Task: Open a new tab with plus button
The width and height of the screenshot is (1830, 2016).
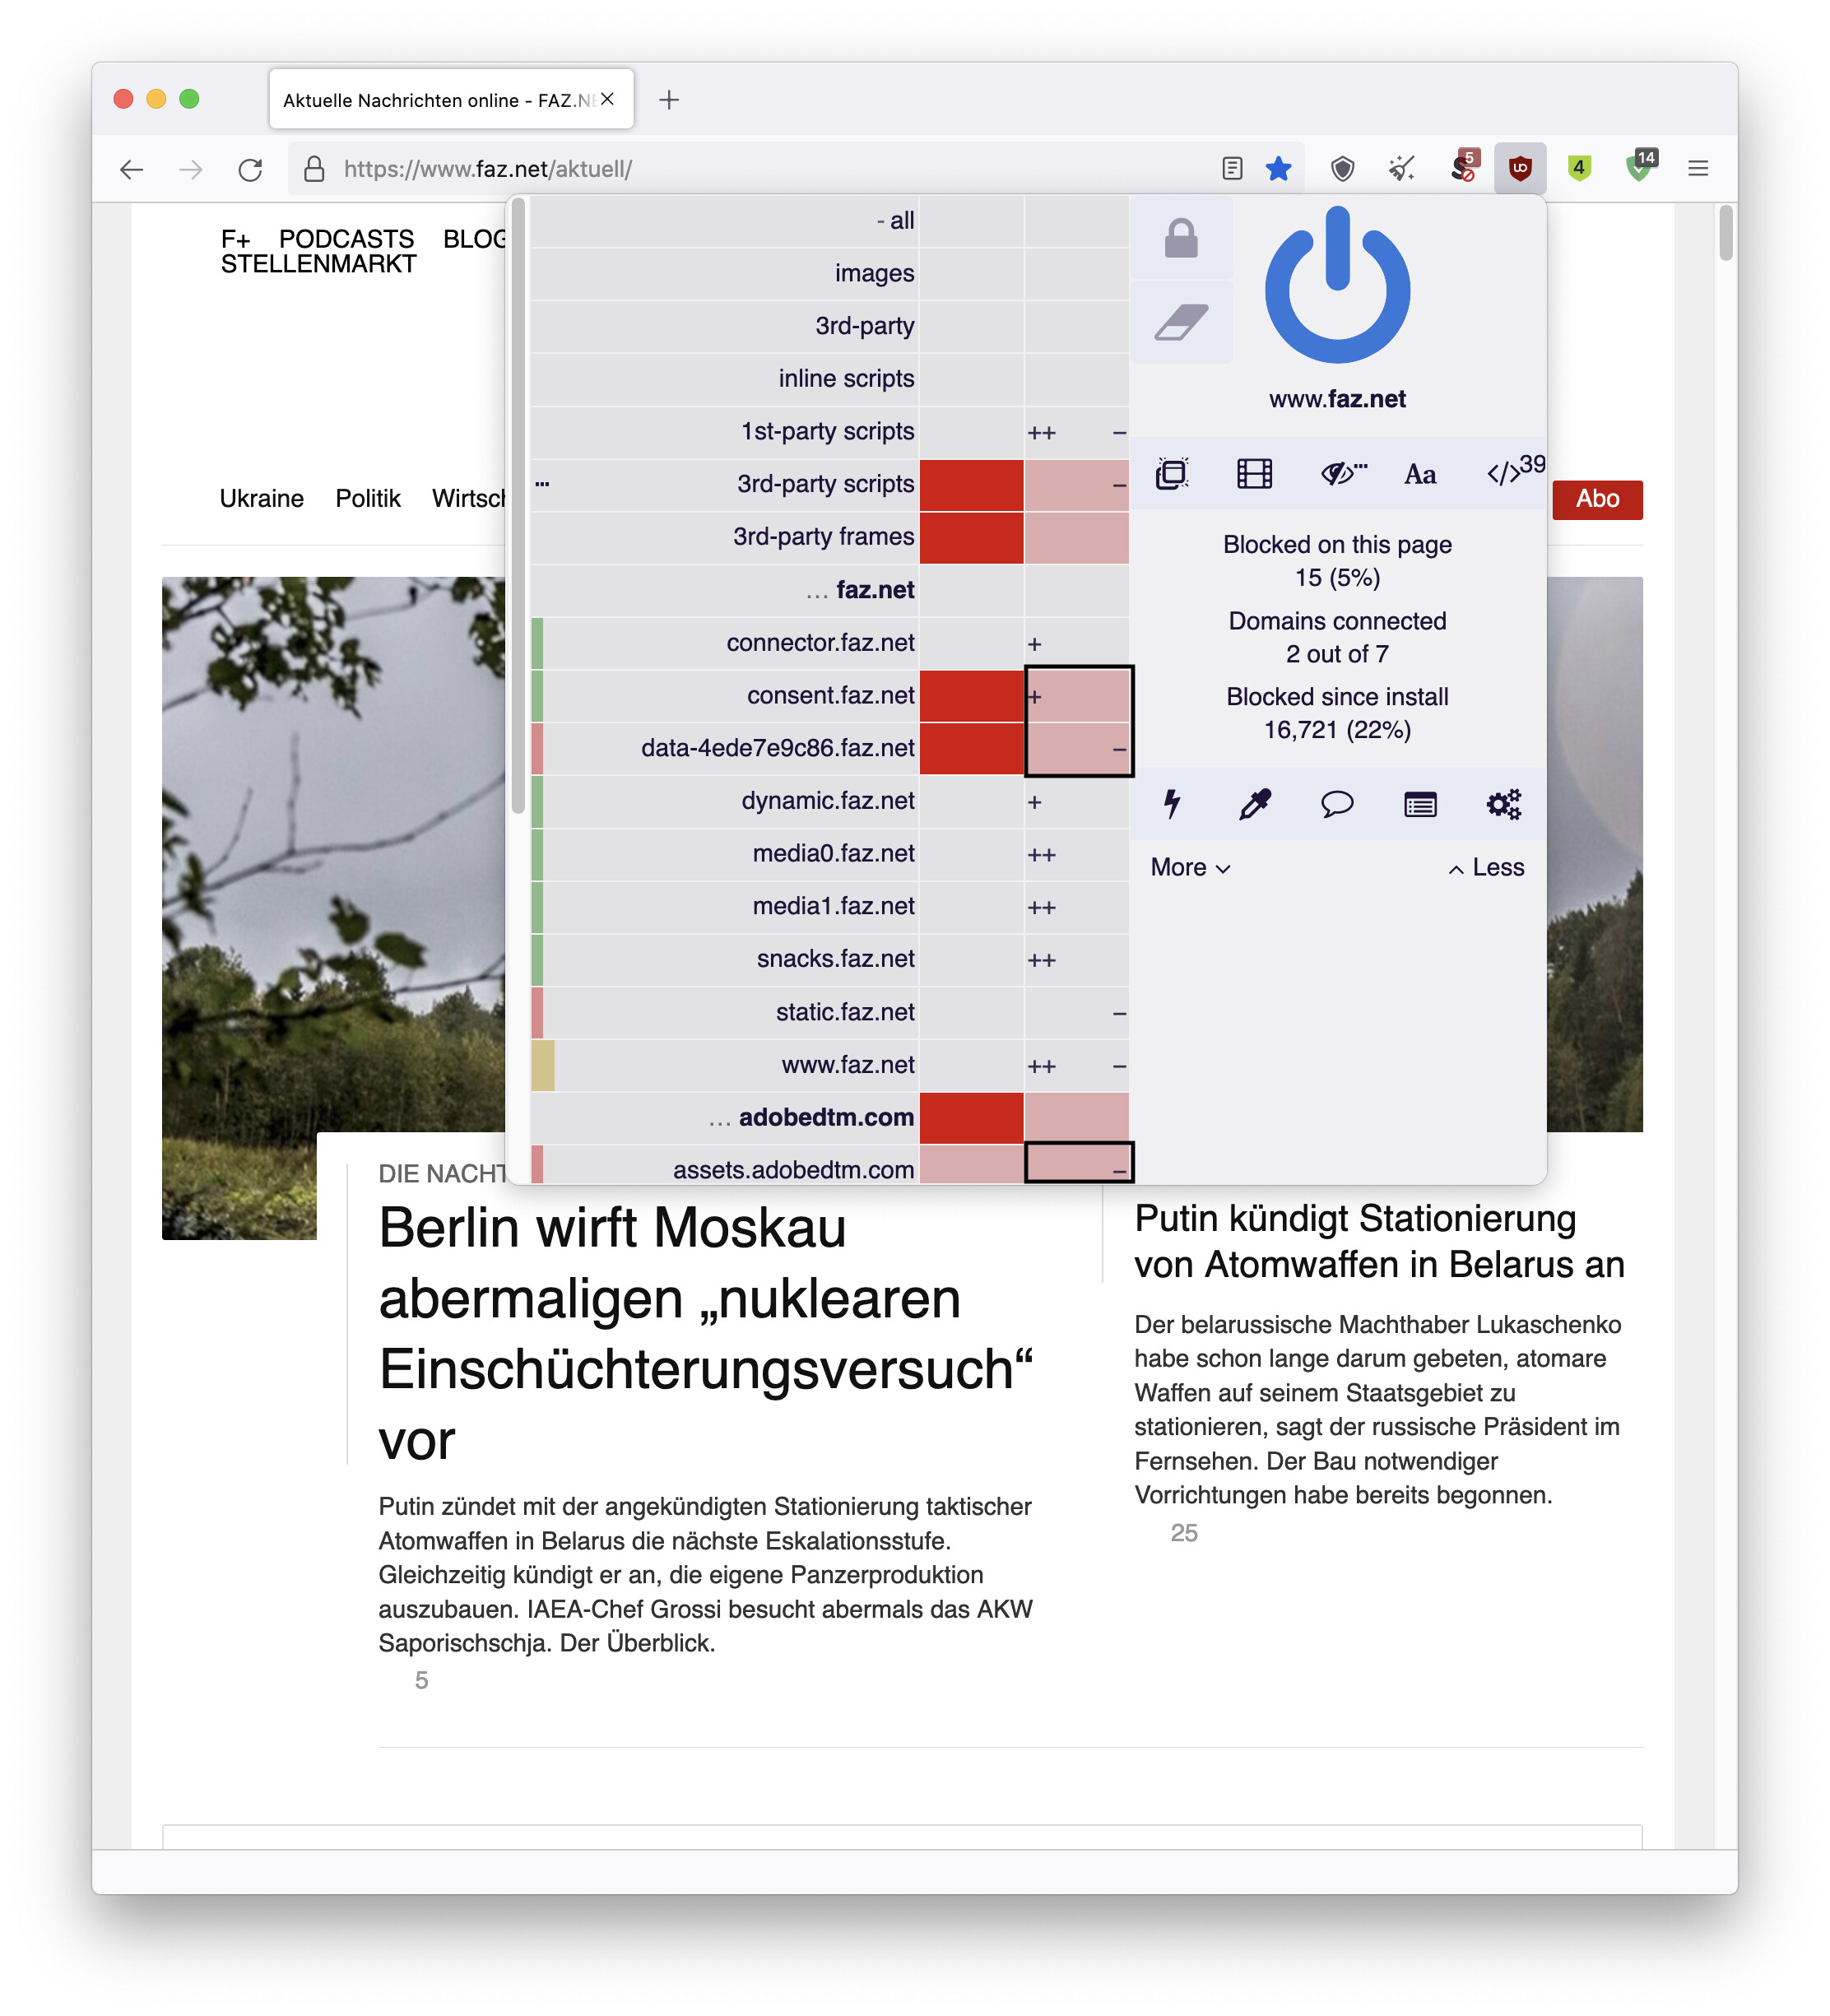Action: pyautogui.click(x=669, y=99)
